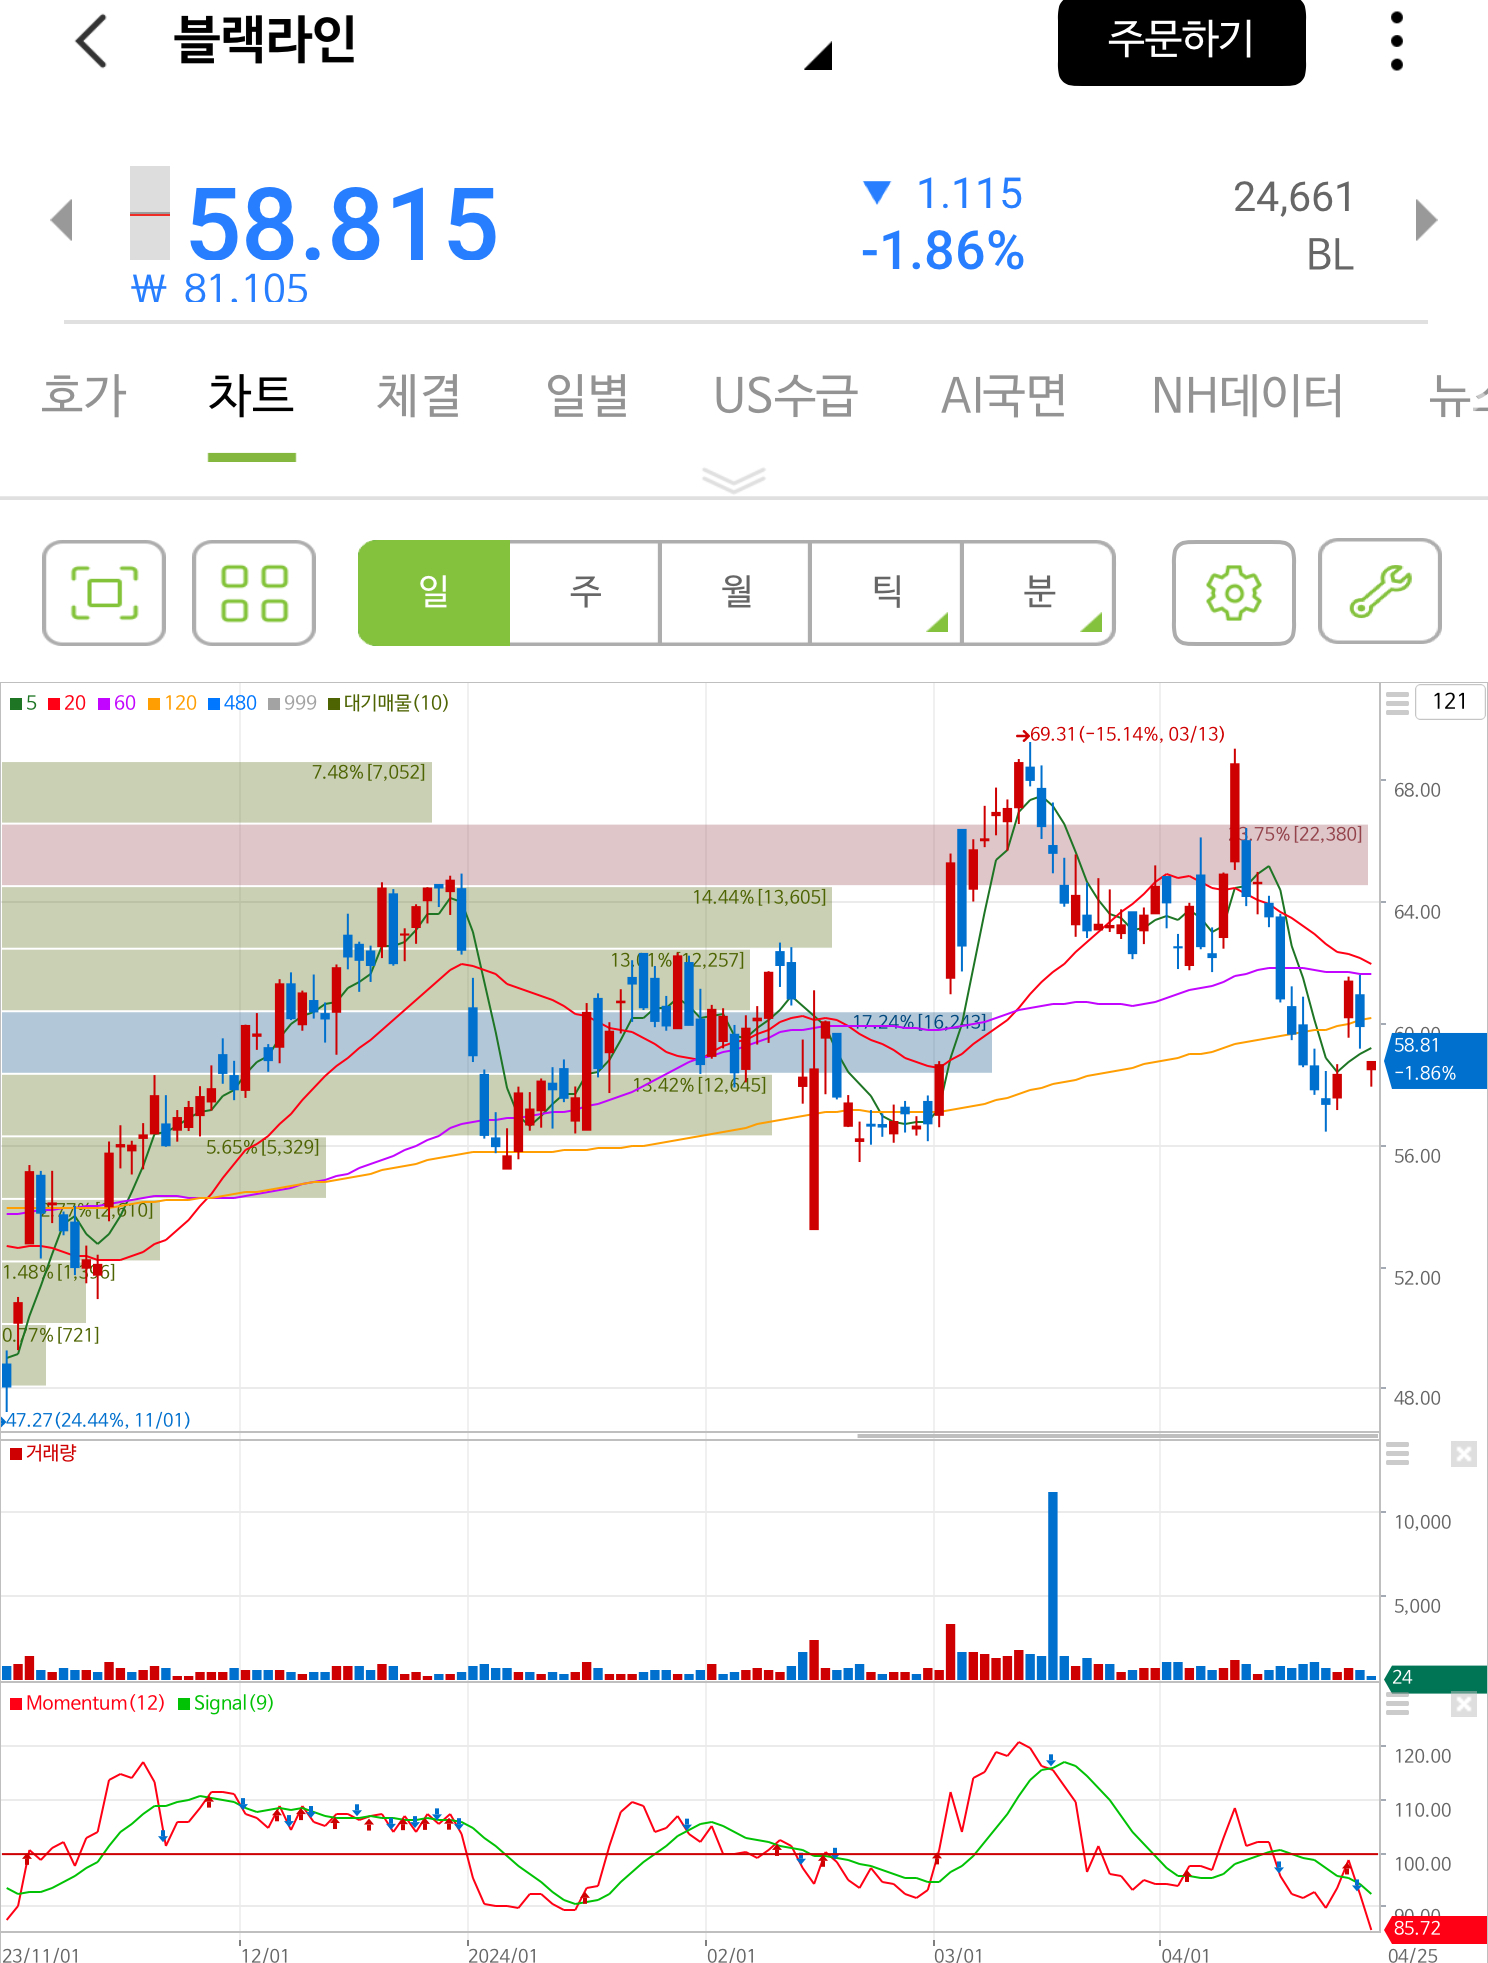Open chart drawing tools wrench icon
This screenshot has width=1488, height=1963.
click(x=1380, y=590)
